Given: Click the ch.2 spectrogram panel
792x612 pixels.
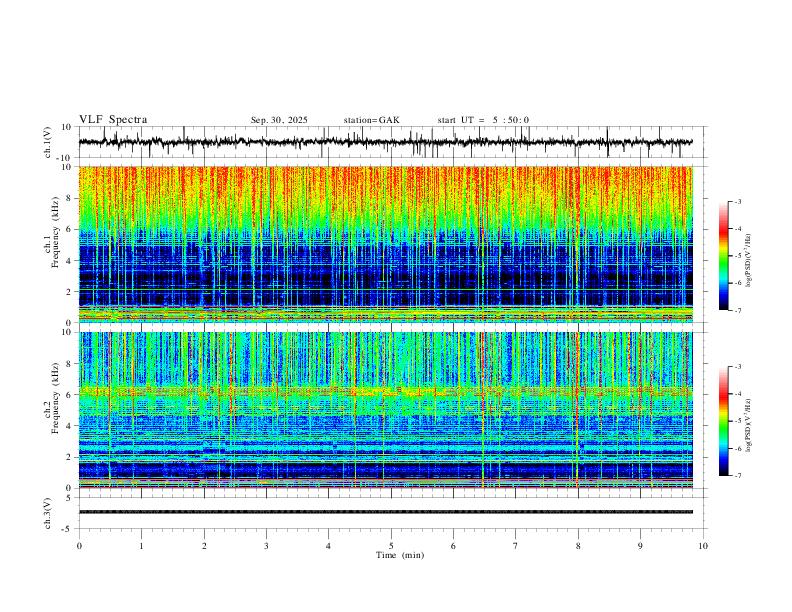Looking at the screenshot, I should pos(385,410).
